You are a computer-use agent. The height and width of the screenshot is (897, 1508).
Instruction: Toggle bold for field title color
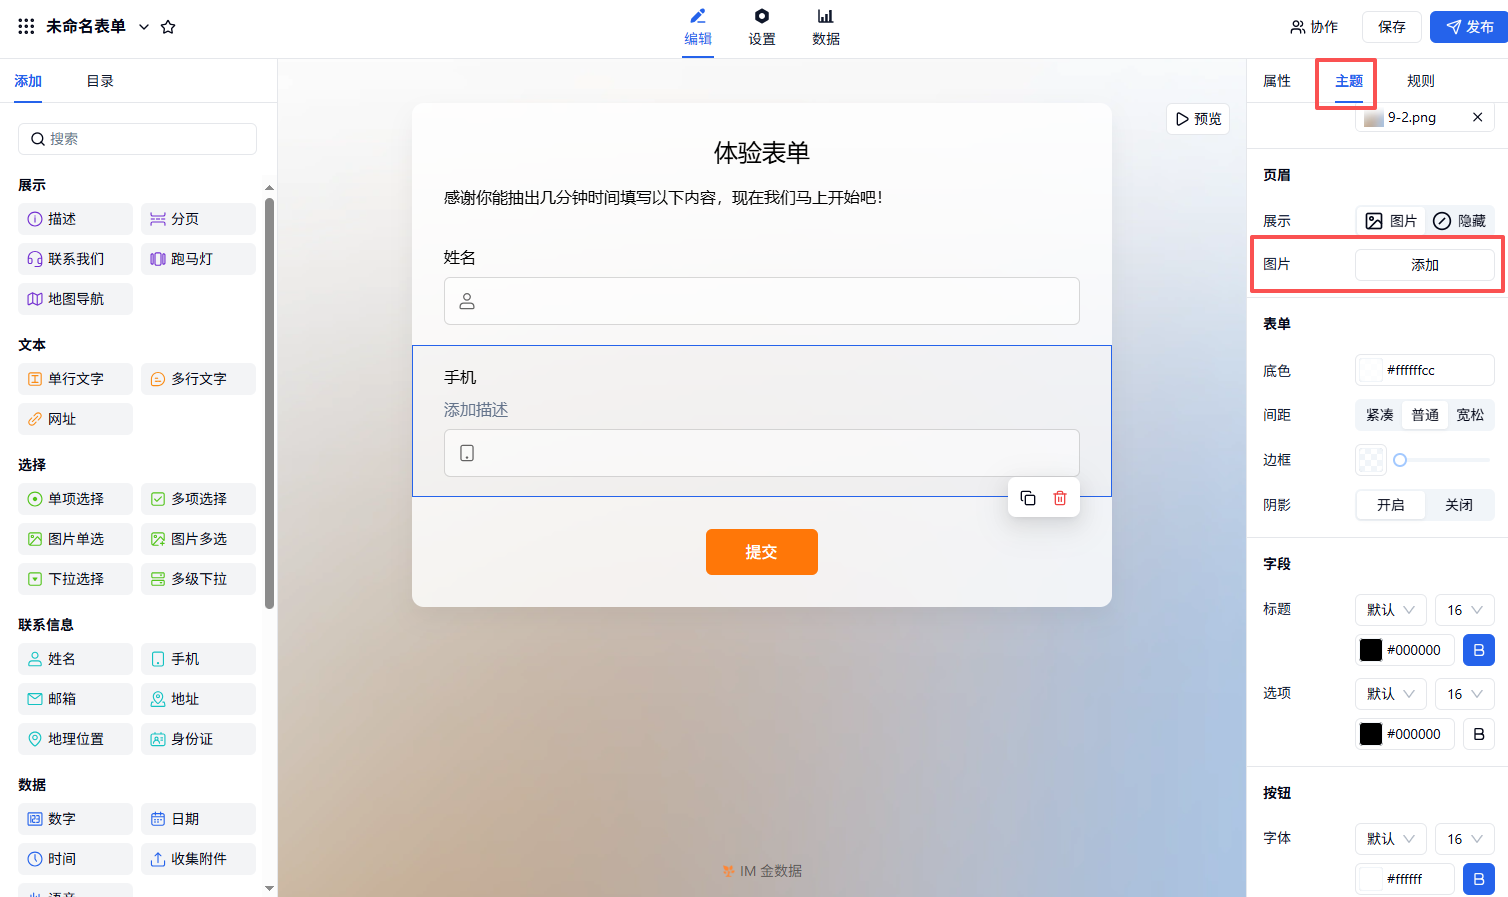tap(1479, 650)
